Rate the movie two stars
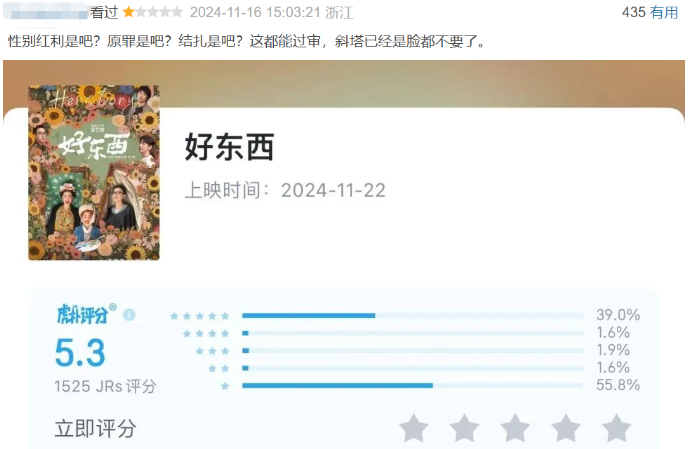Viewport: 691px width, 449px height. point(464,428)
